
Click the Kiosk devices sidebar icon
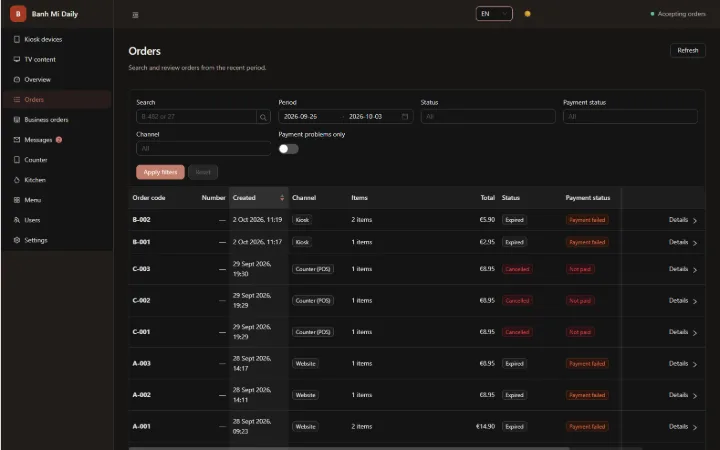point(17,39)
